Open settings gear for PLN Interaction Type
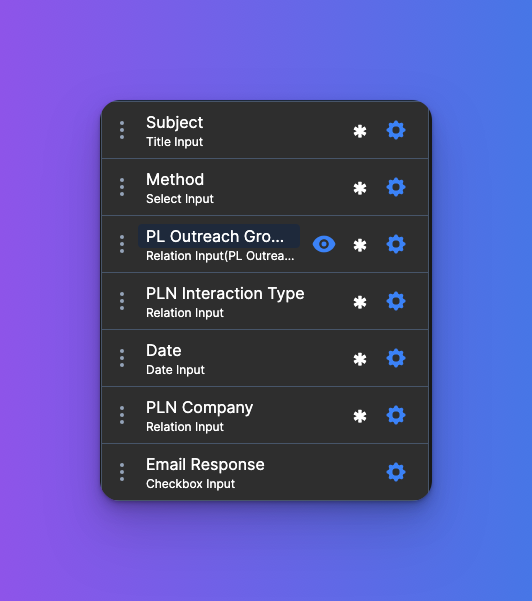The width and height of the screenshot is (532, 601). pyautogui.click(x=396, y=301)
